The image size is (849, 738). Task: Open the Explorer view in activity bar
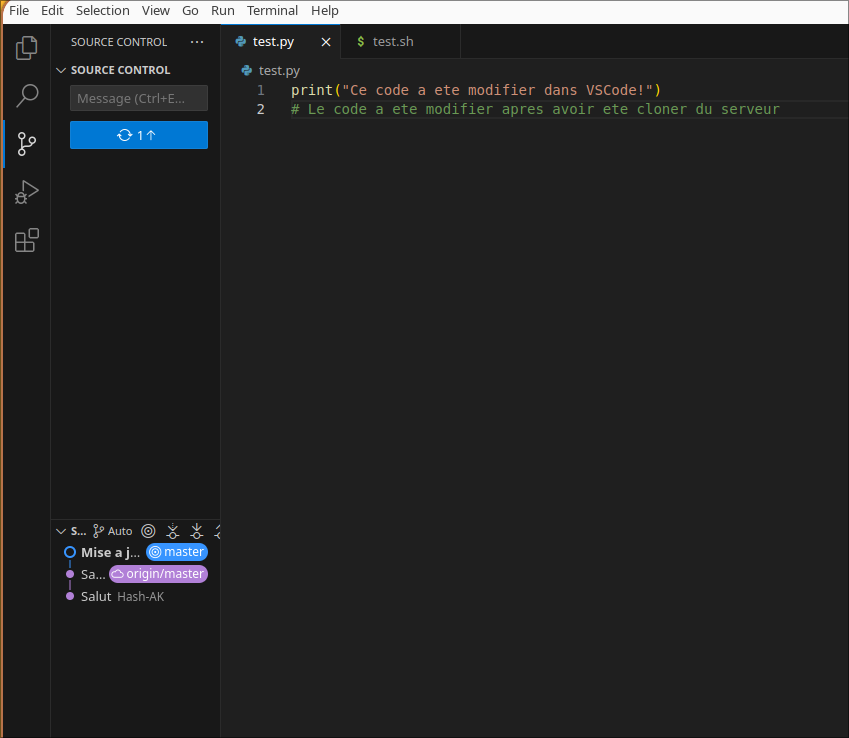(27, 47)
